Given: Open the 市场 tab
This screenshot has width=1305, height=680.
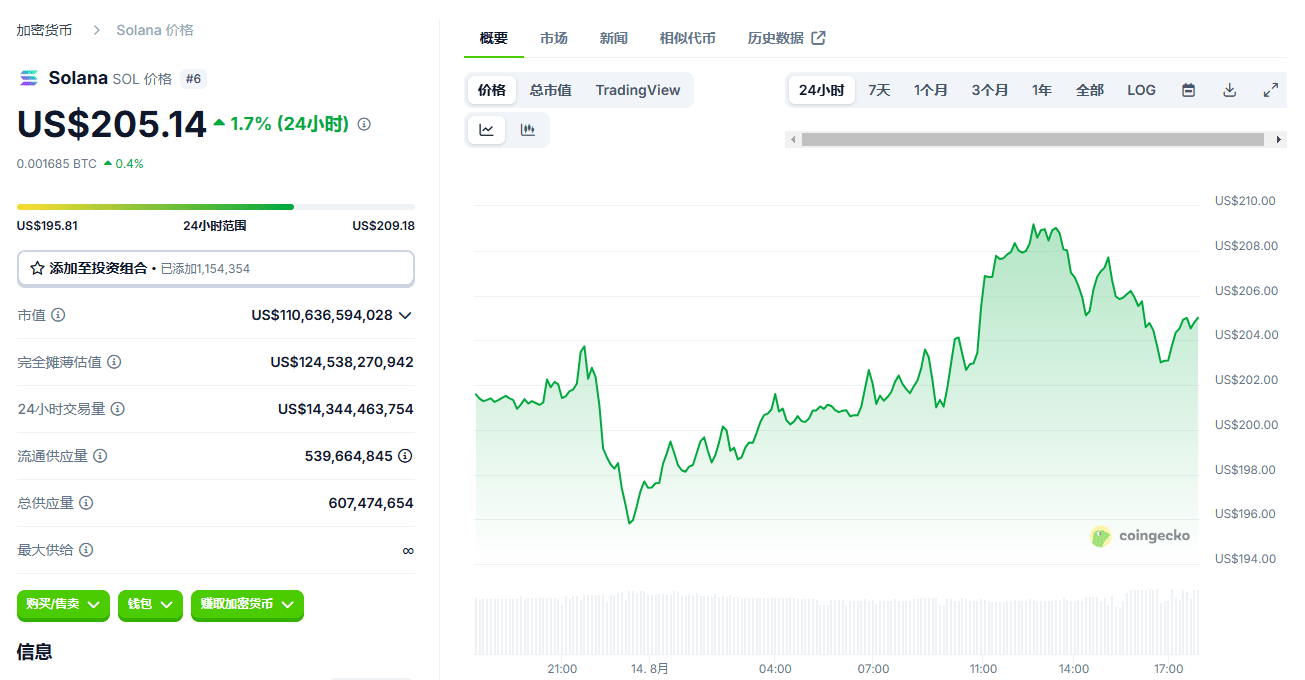Looking at the screenshot, I should tap(554, 38).
